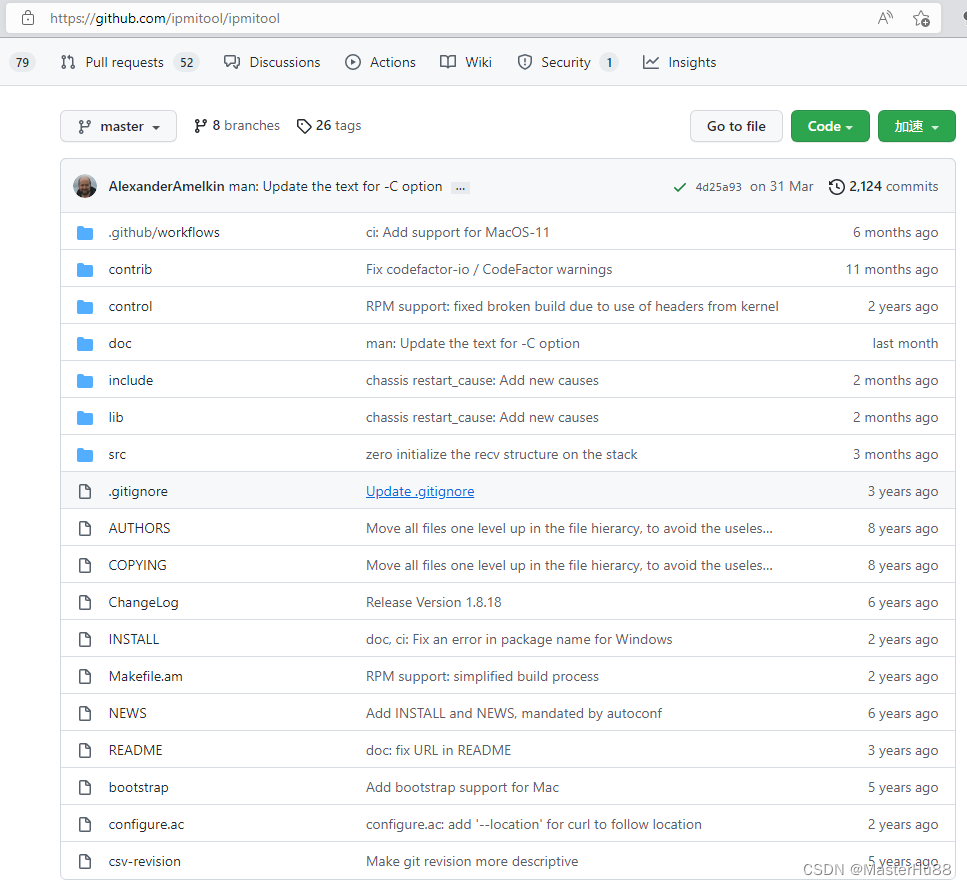This screenshot has height=885, width=967.
Task: Click folder icon for contrib
Action: [85, 270]
